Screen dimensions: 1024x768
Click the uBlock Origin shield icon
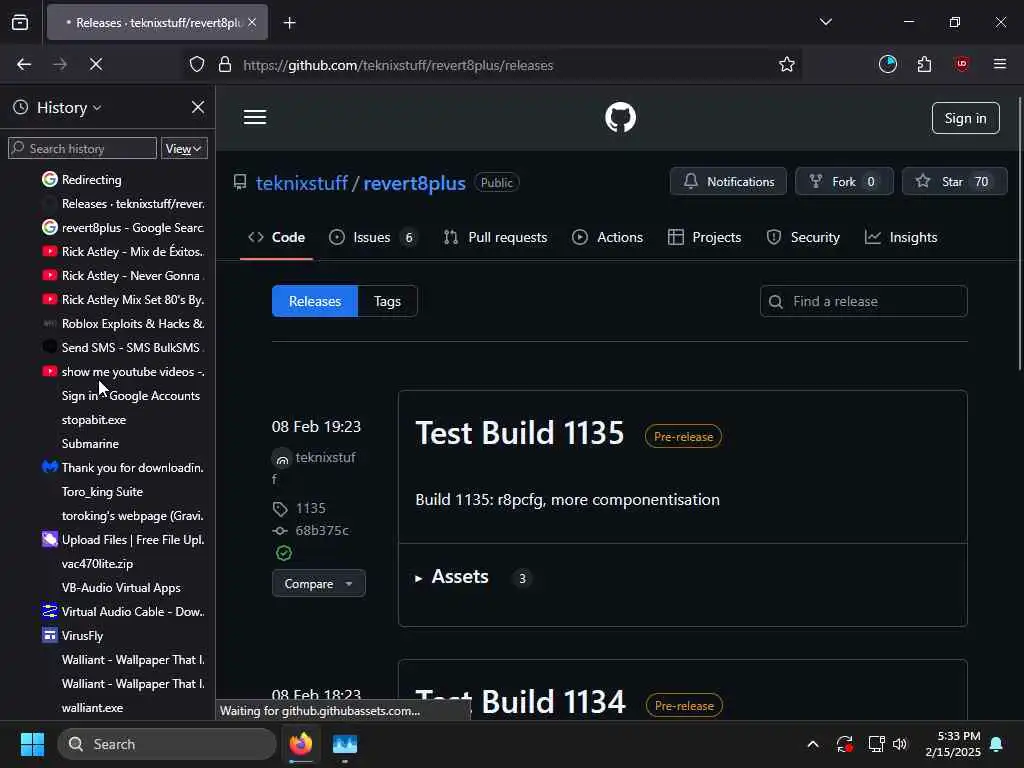coord(961,64)
